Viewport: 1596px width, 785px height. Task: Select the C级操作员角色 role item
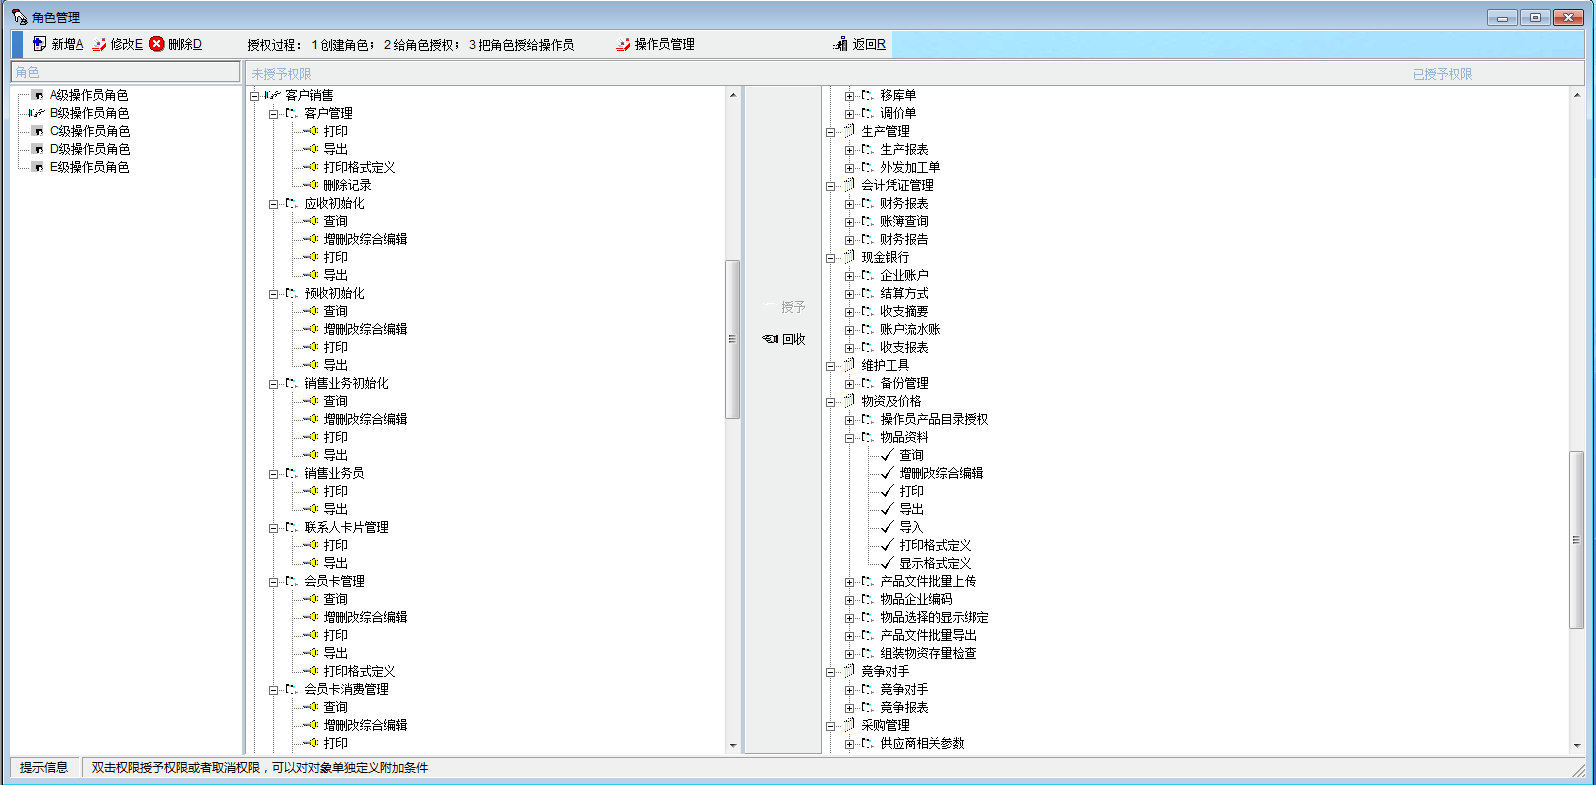89,131
